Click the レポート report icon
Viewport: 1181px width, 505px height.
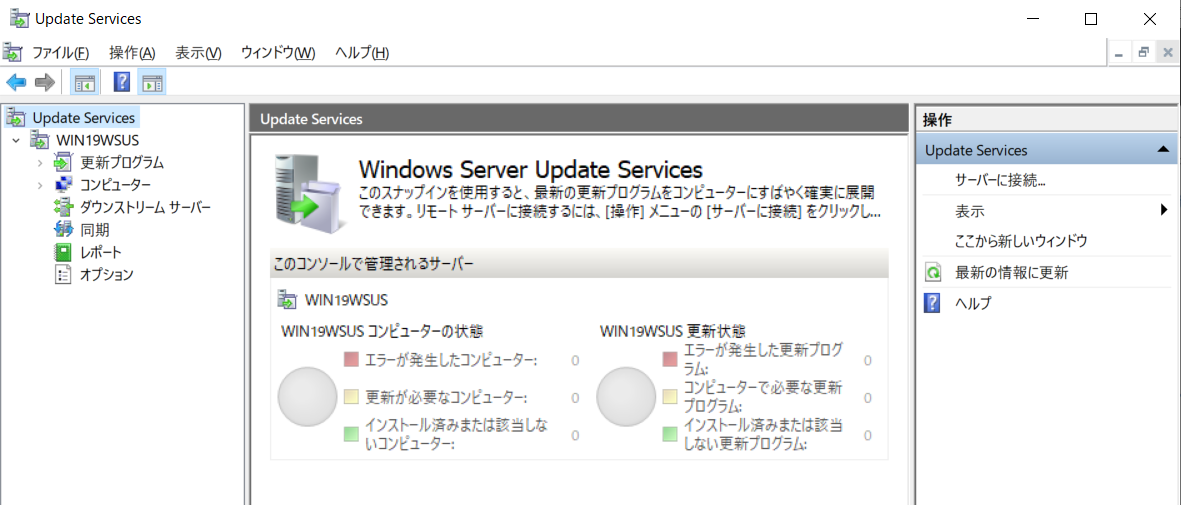(63, 252)
